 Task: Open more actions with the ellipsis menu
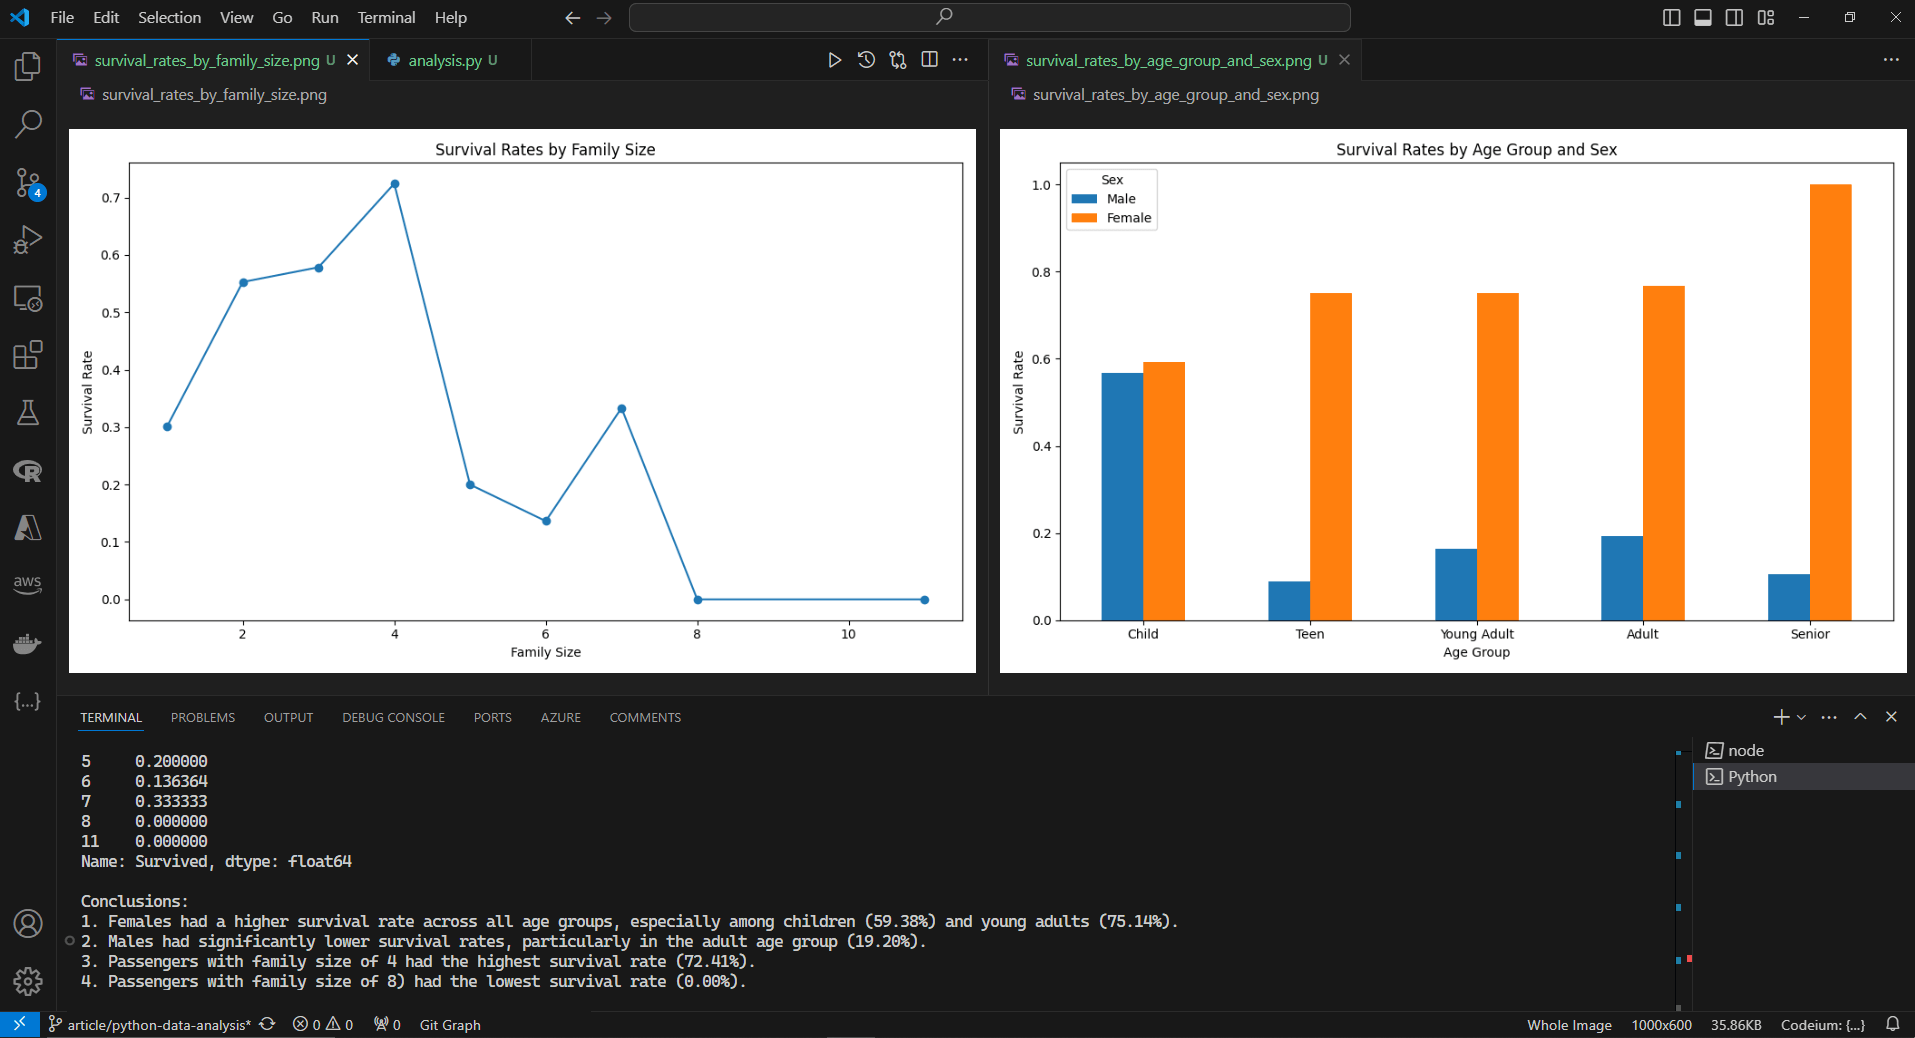click(1829, 717)
